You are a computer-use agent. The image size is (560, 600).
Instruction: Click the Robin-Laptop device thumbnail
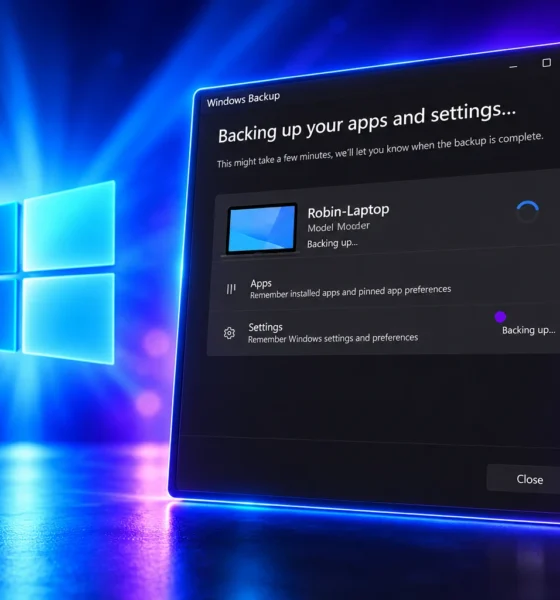(x=262, y=228)
